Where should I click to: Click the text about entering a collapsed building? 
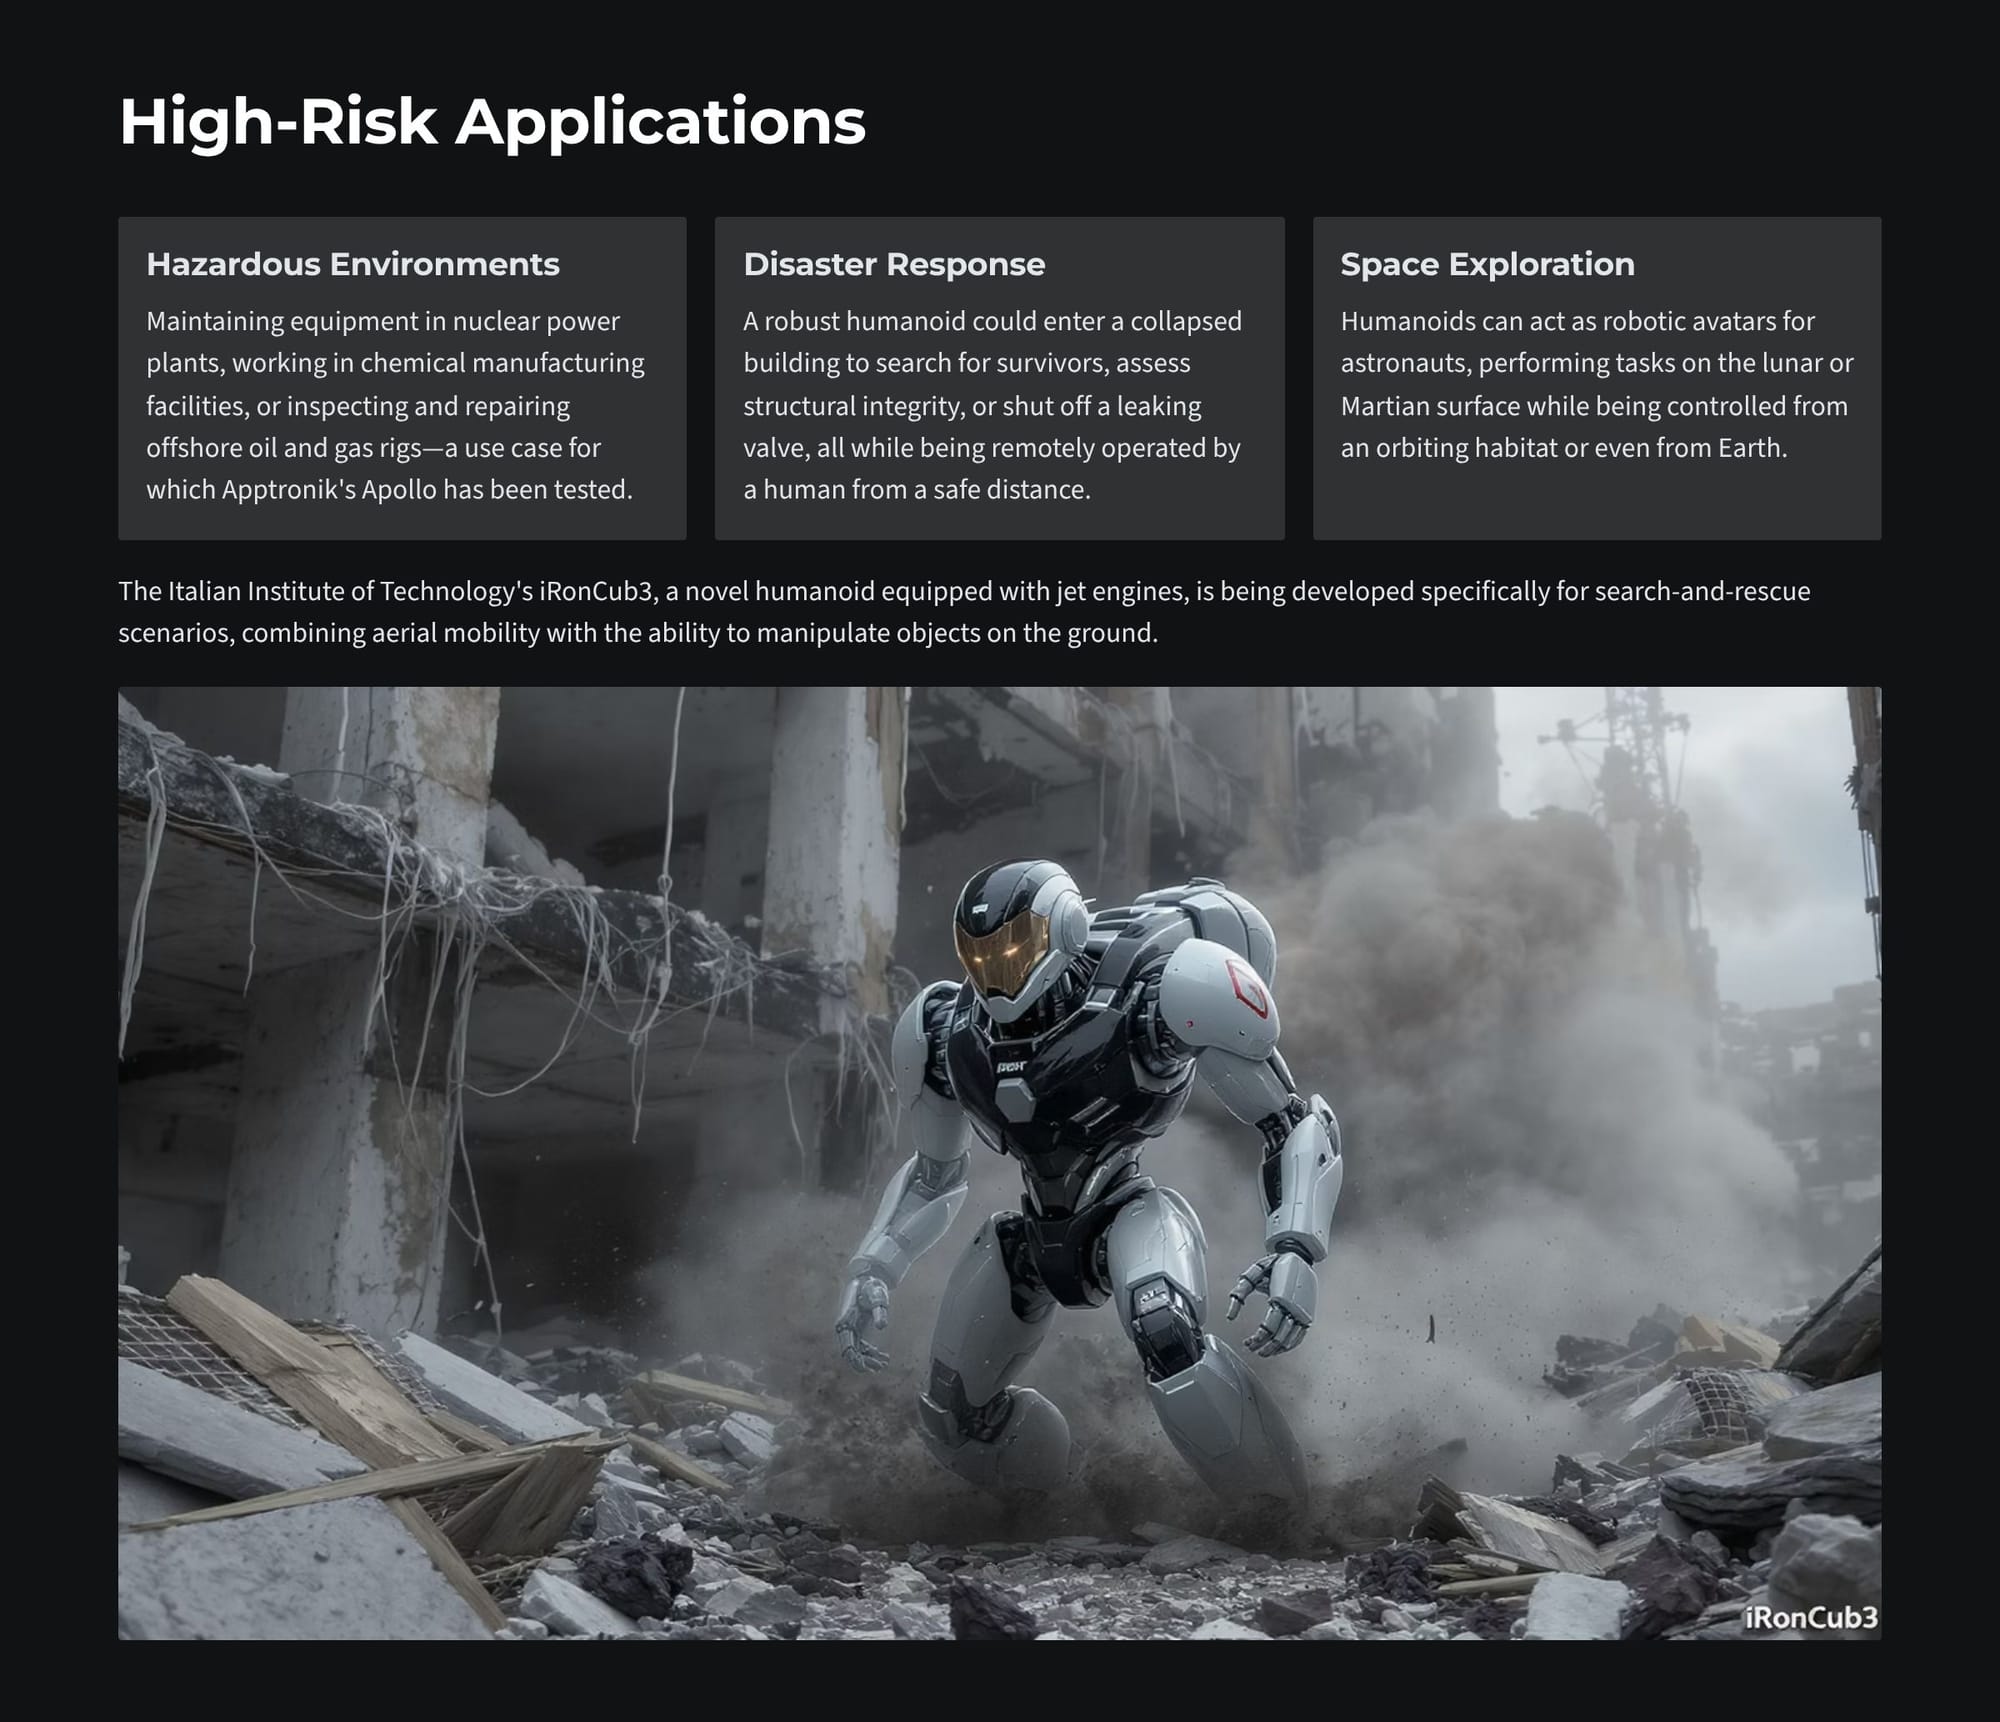coord(993,405)
